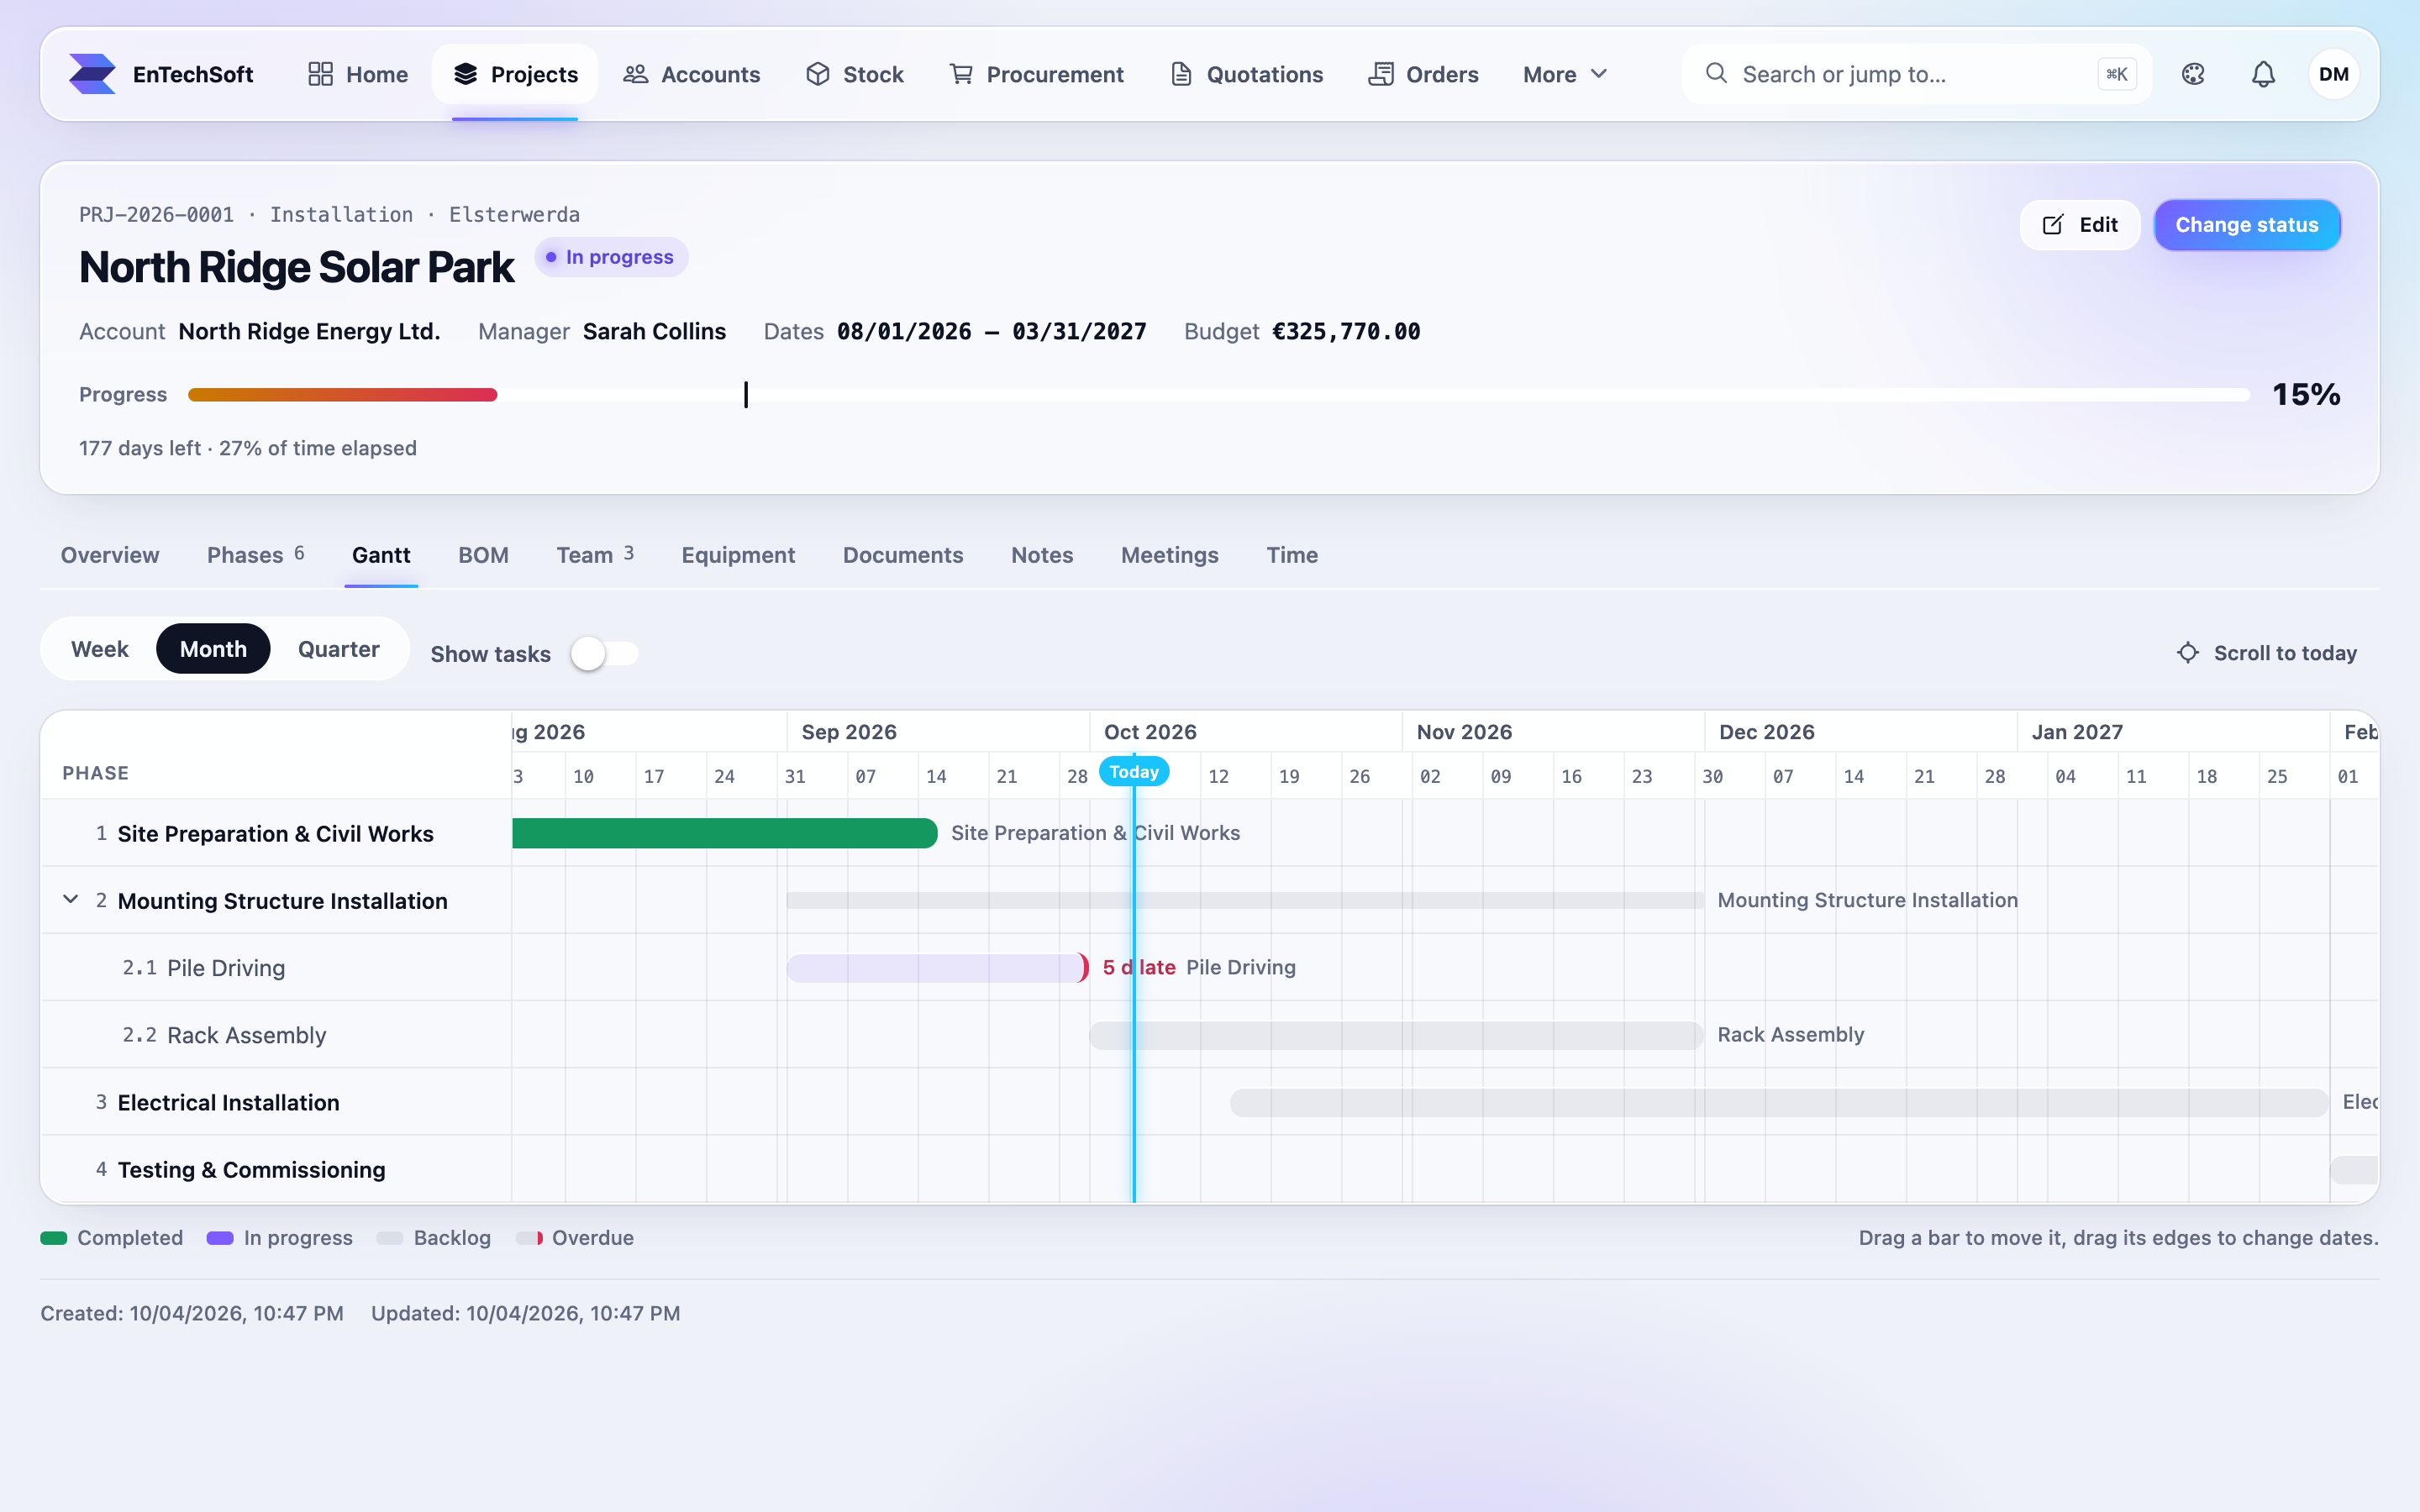Image resolution: width=2420 pixels, height=1512 pixels.
Task: Click the Quotations document icon
Action: point(1181,74)
